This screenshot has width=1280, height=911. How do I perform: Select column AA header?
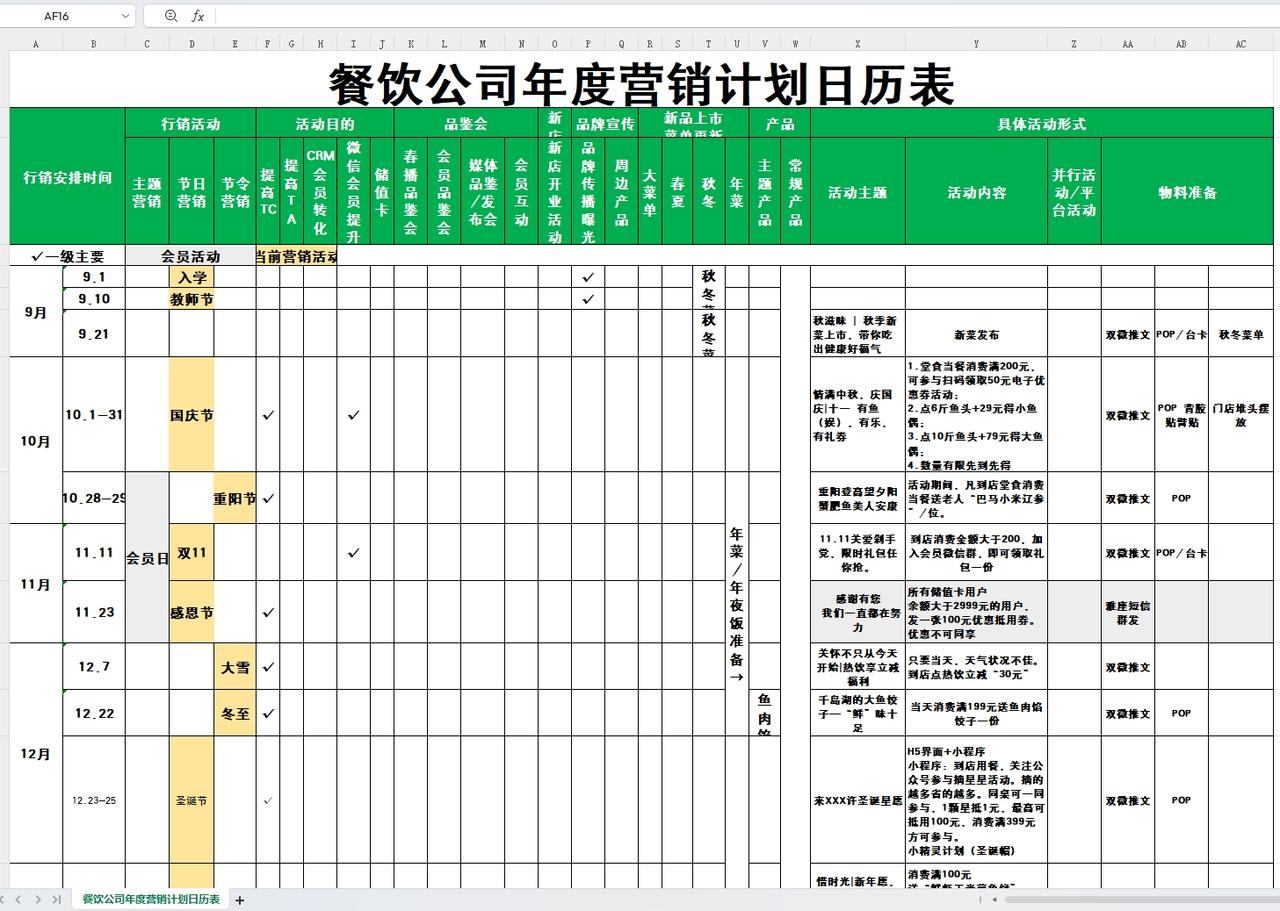pyautogui.click(x=1127, y=43)
